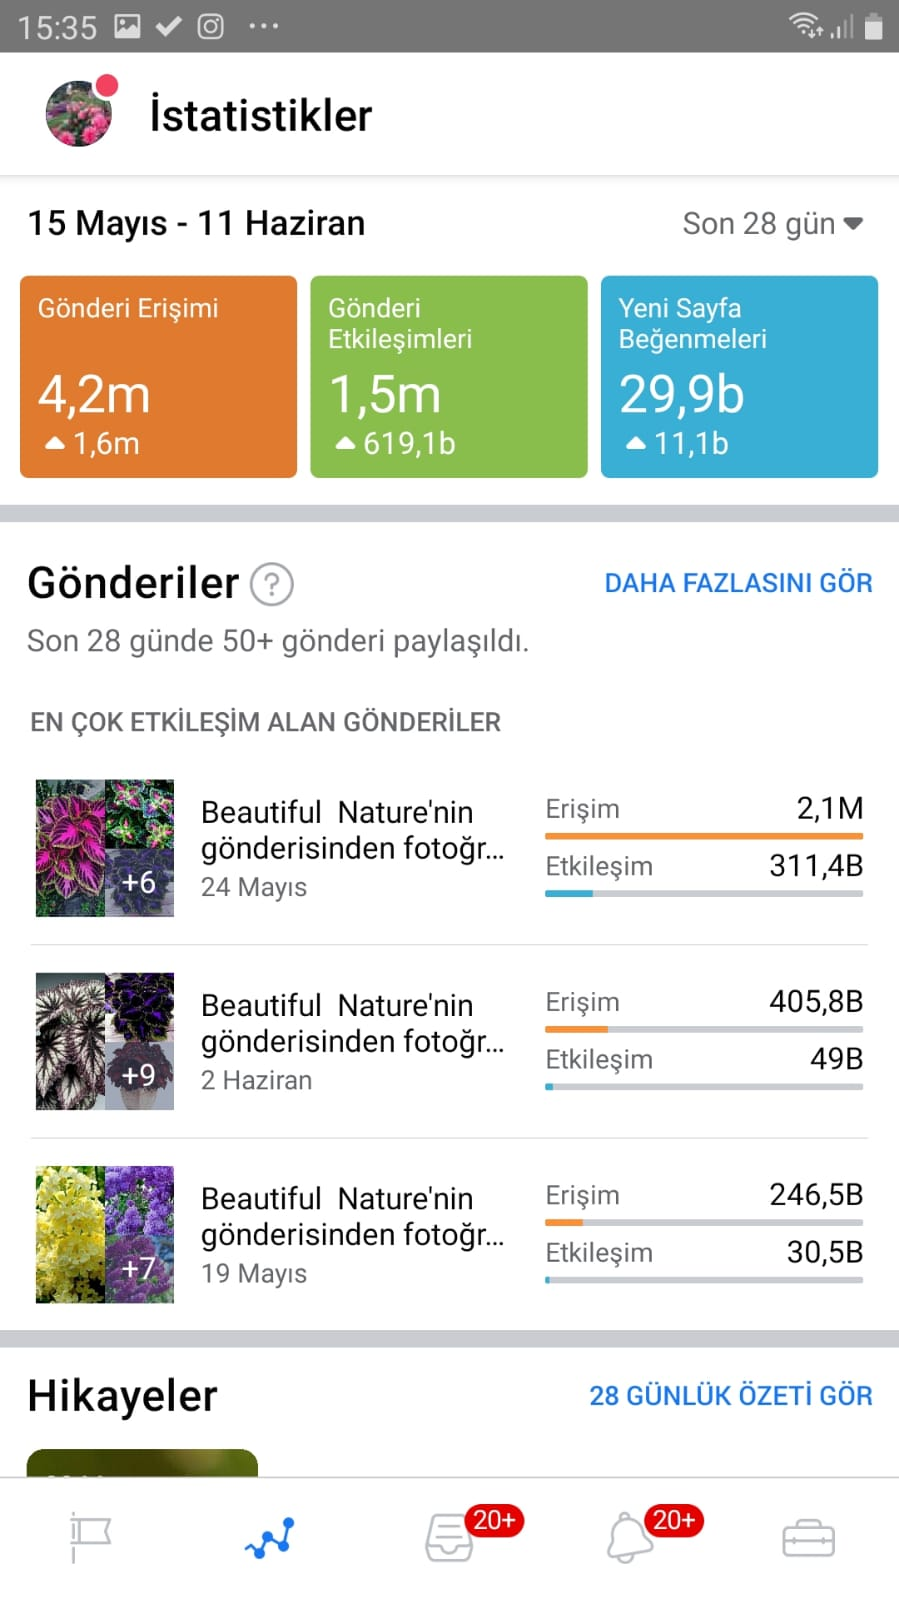The image size is (899, 1599).
Task: Open the notifications bell icon
Action: tap(629, 1537)
